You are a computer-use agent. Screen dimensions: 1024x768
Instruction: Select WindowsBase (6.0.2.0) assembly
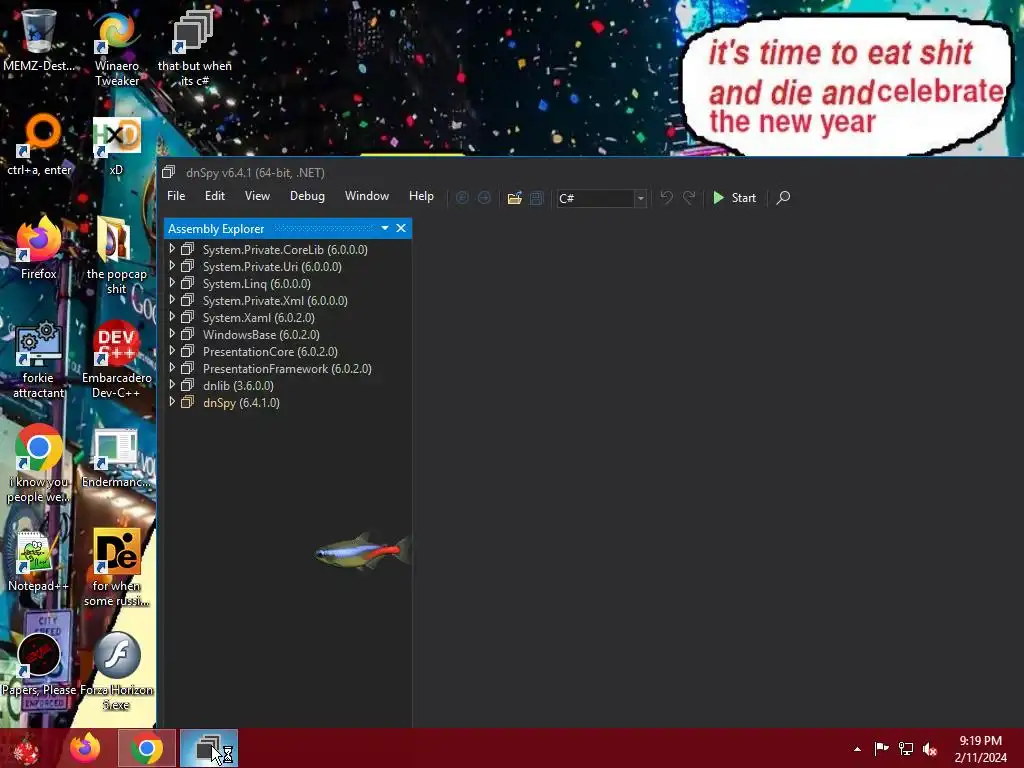point(261,334)
